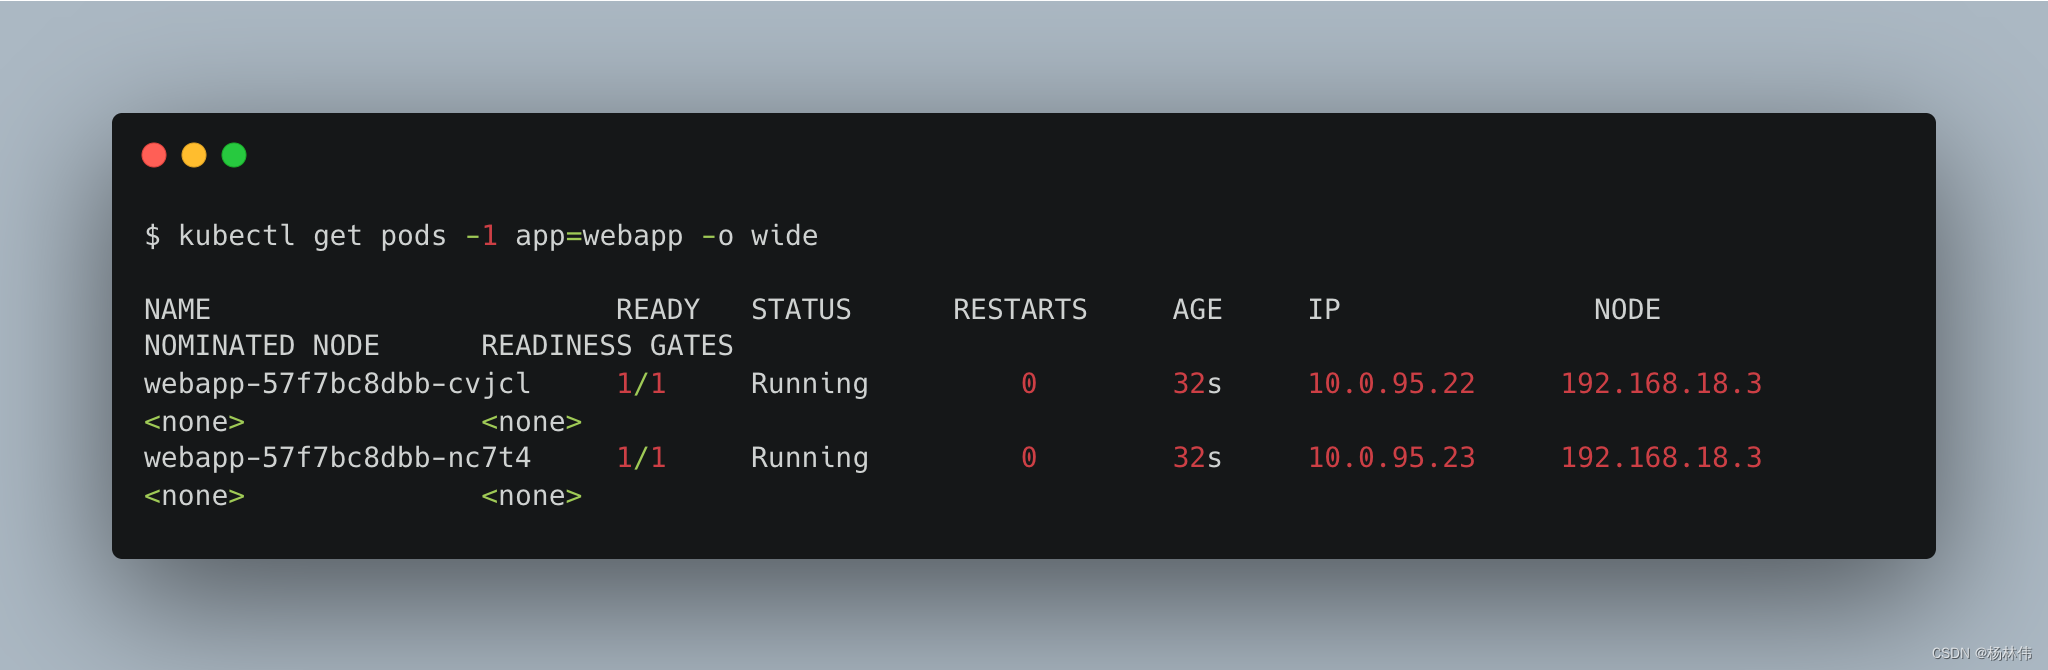Viewport: 2048px width, 670px height.
Task: Click the STATUS column header
Action: click(801, 310)
